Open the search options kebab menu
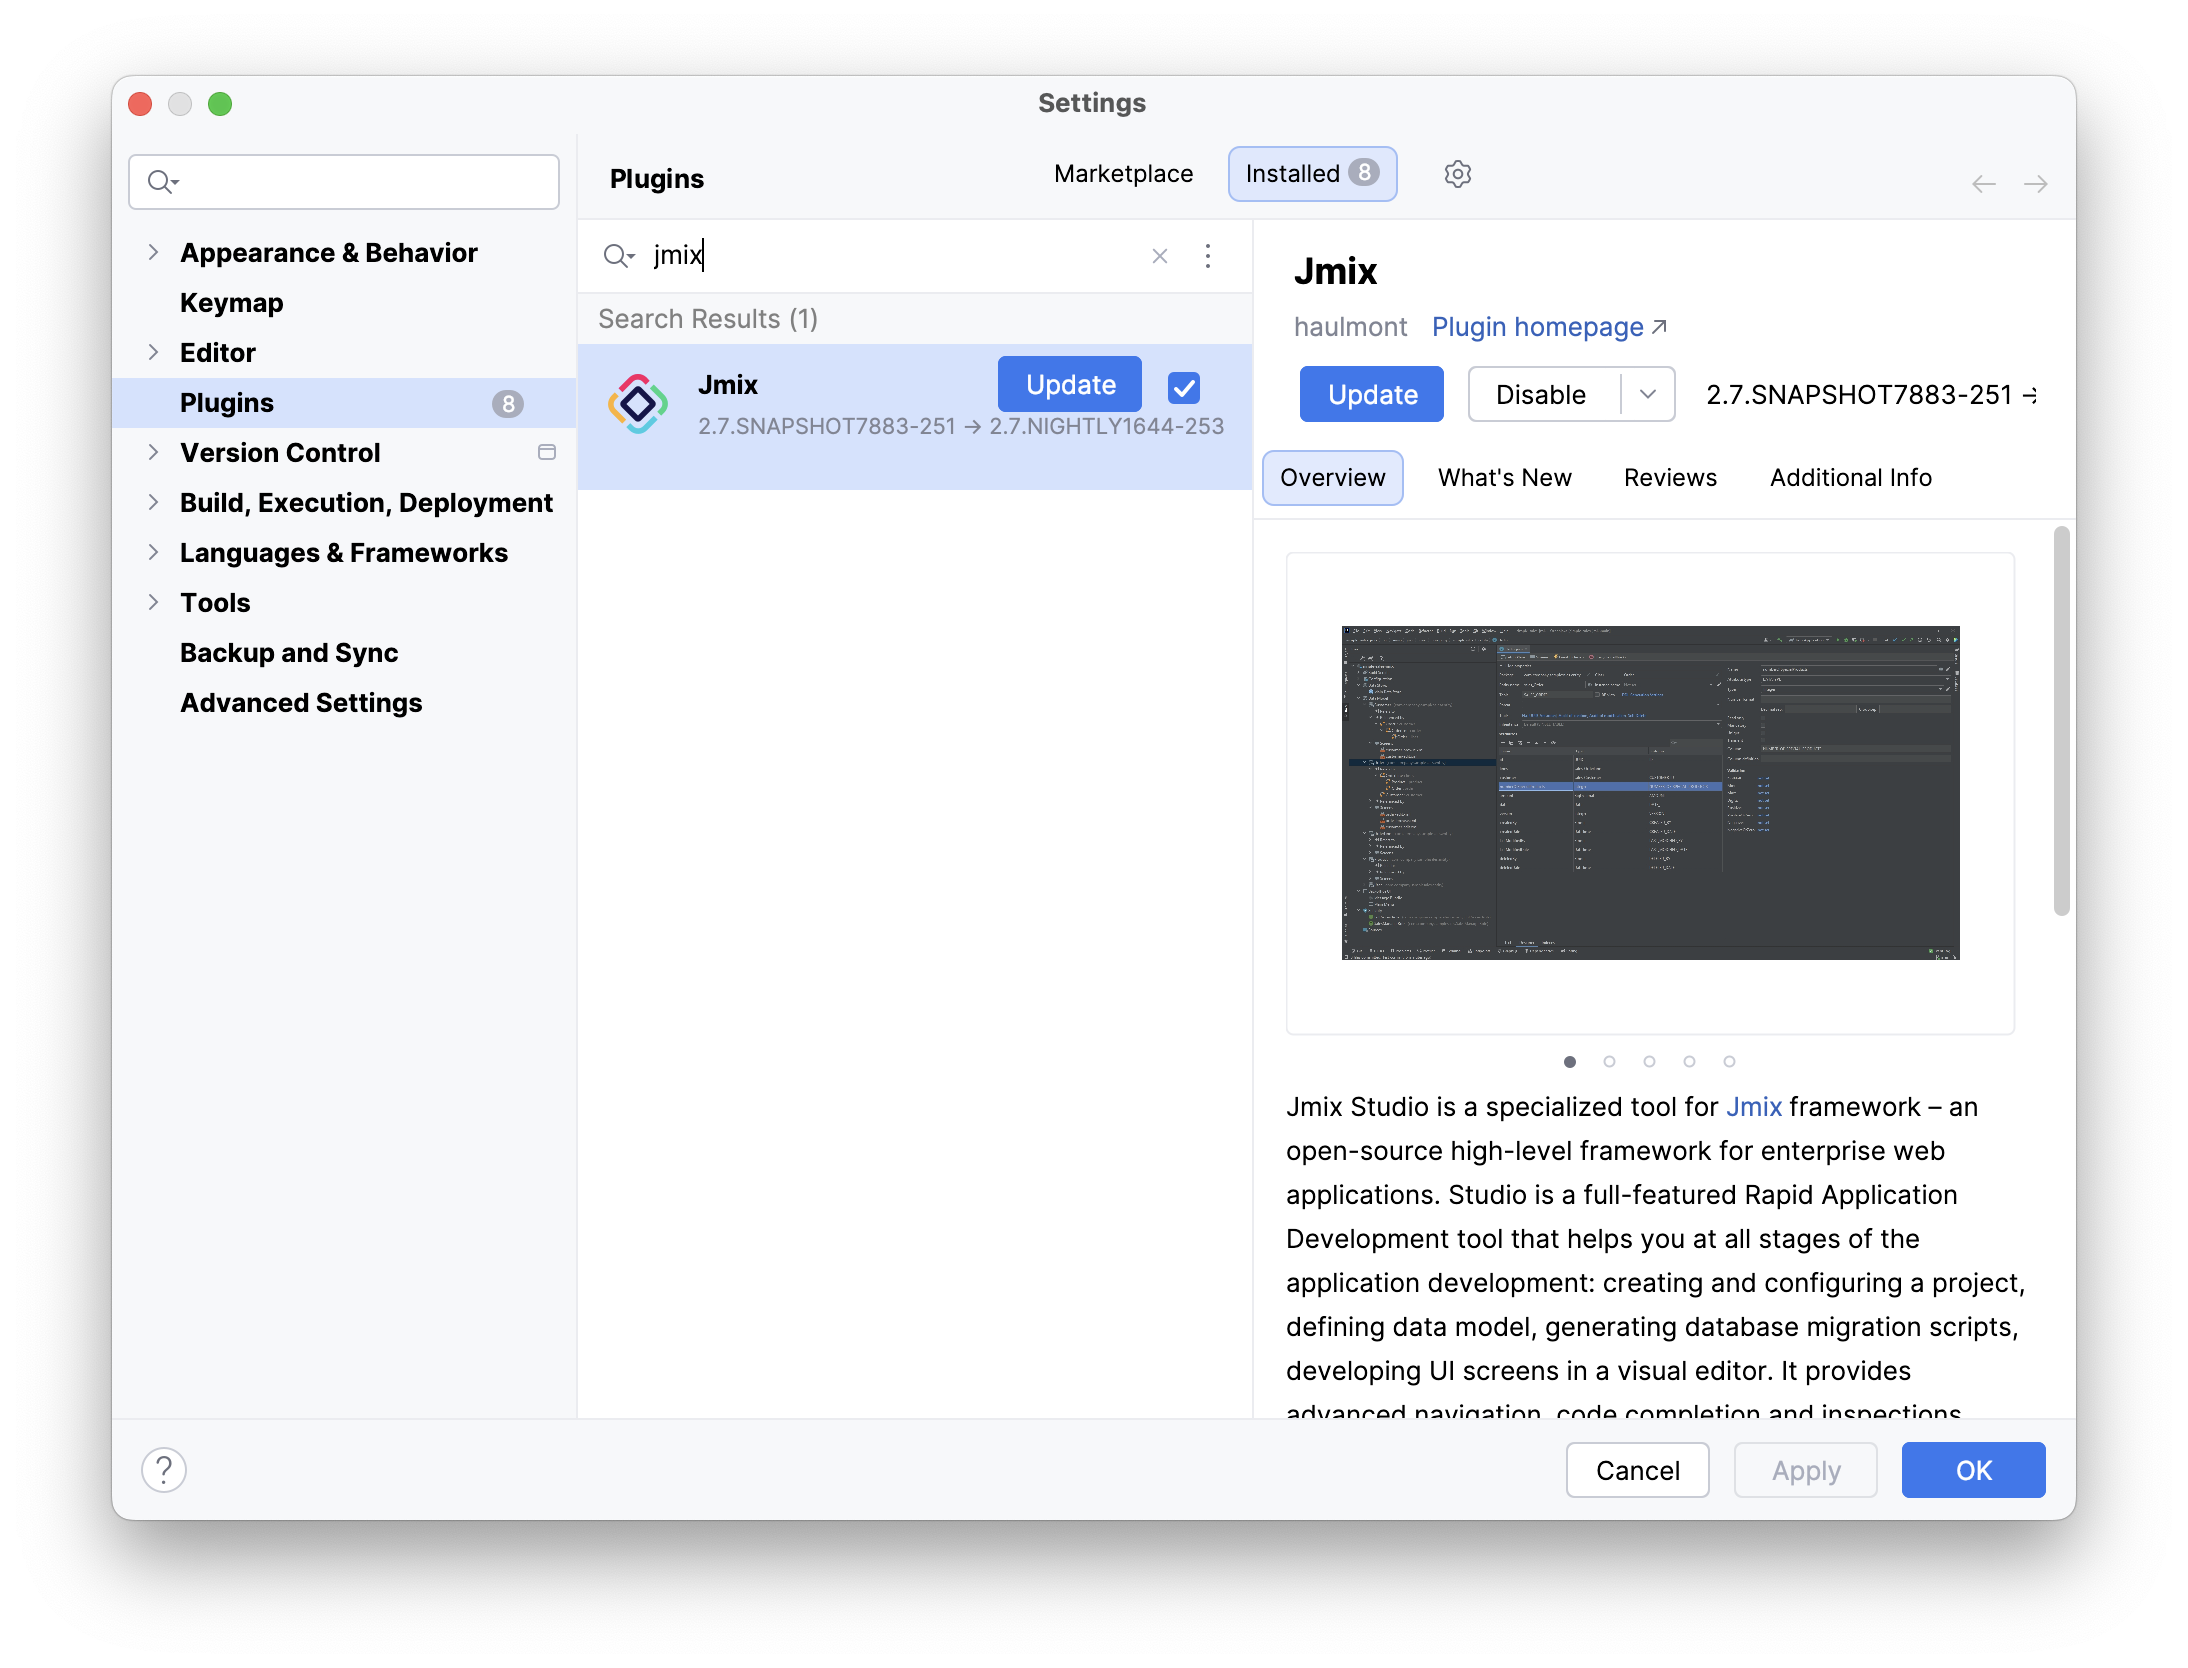This screenshot has height=1668, width=2188. pos(1208,256)
